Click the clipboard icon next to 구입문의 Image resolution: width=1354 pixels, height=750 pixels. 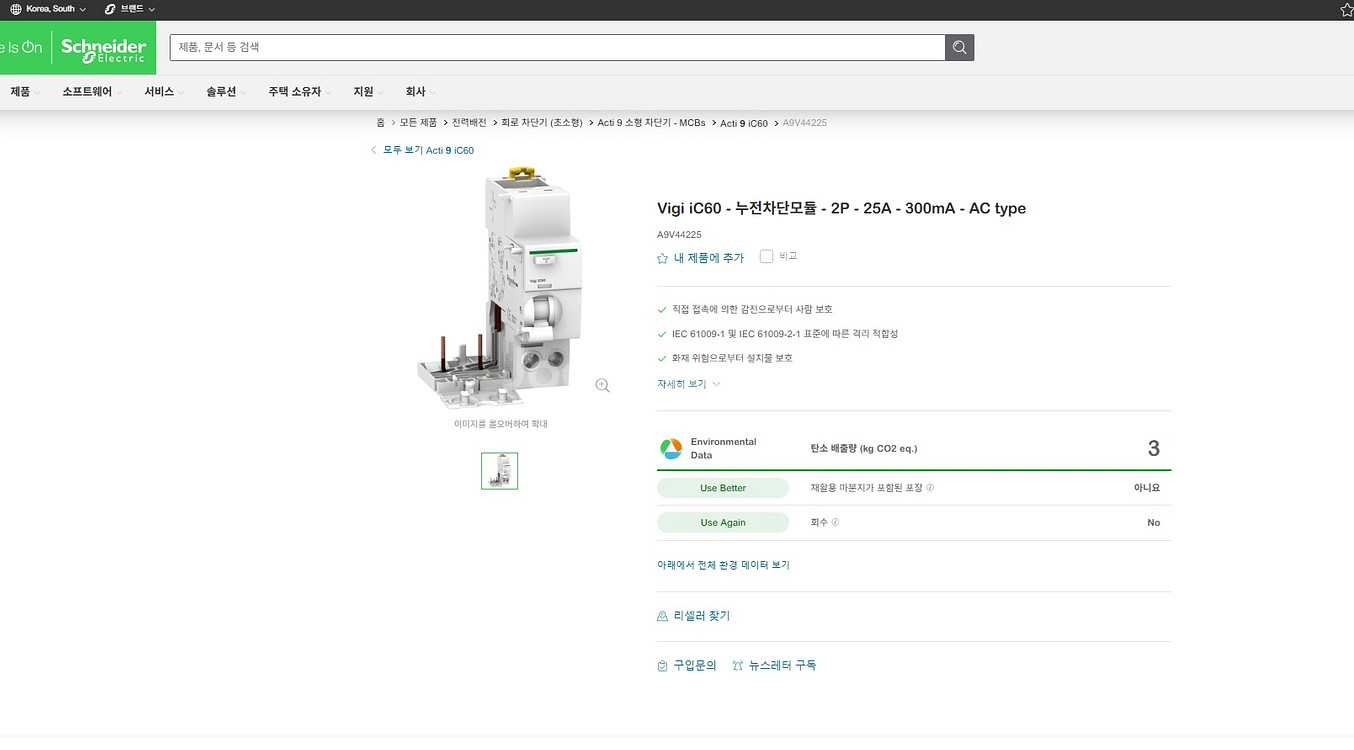[662, 665]
